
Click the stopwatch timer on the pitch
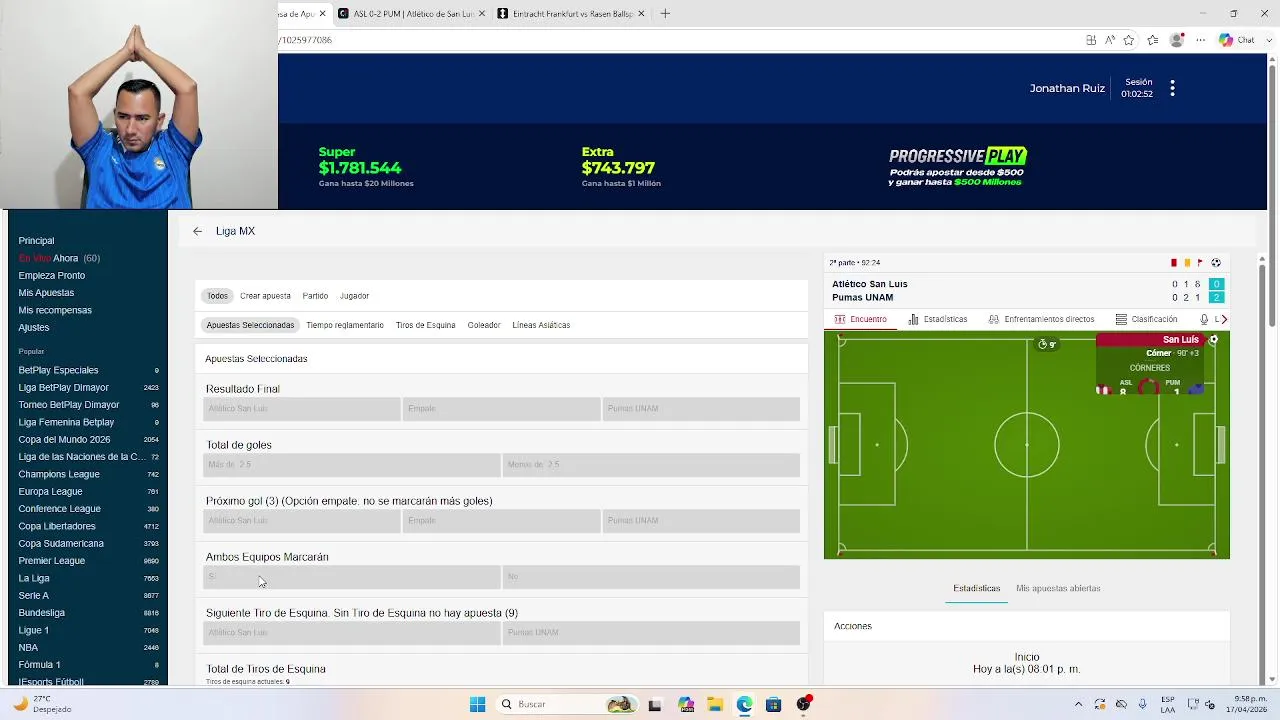click(x=1047, y=345)
